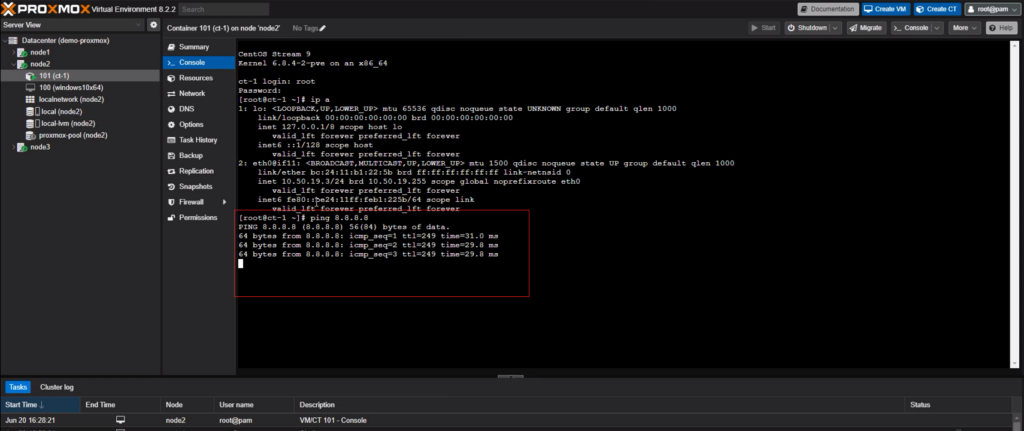Open the Permissions section

(198, 217)
